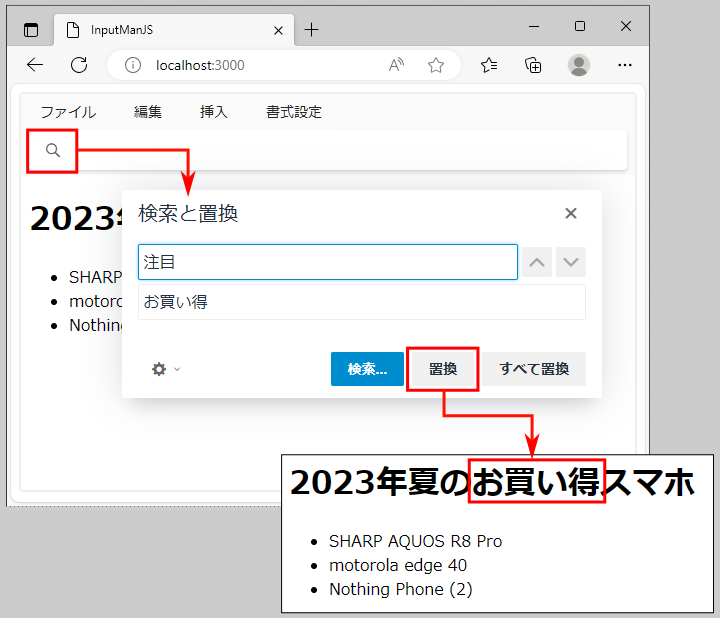The image size is (720, 618).
Task: Click the 検索... button
Action: (367, 369)
